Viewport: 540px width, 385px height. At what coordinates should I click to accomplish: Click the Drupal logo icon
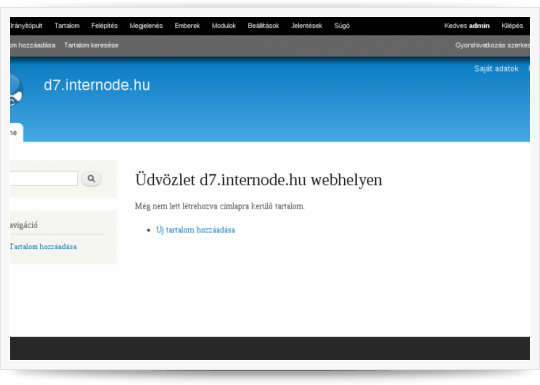click(x=16, y=91)
